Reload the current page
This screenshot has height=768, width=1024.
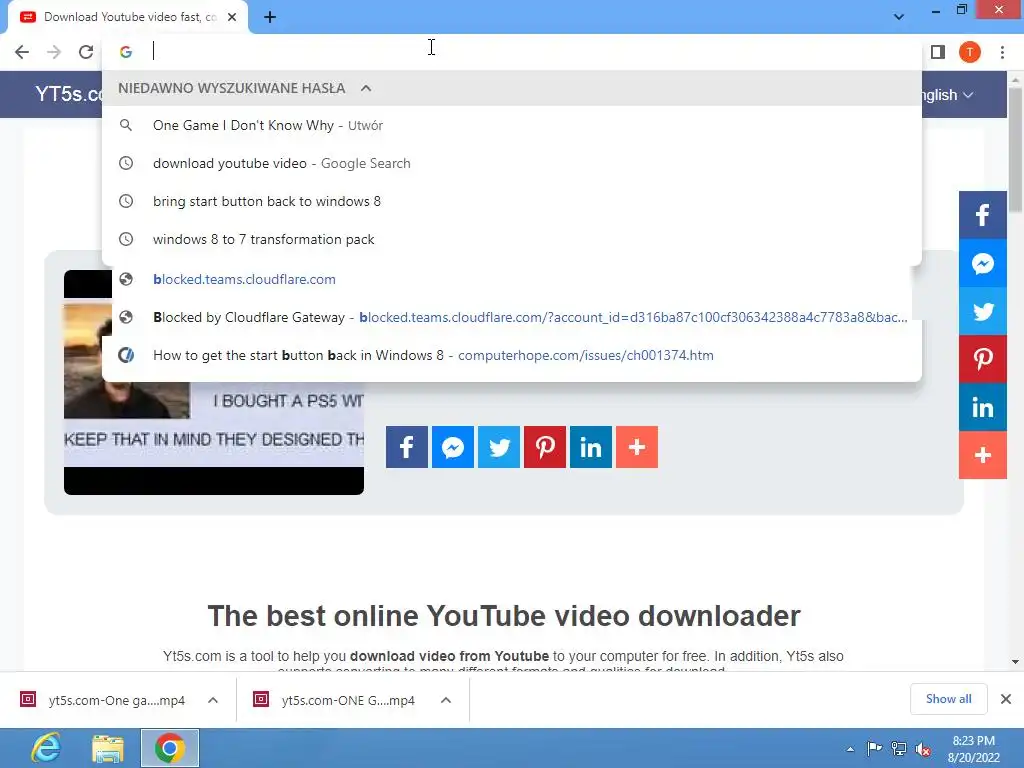click(x=86, y=52)
